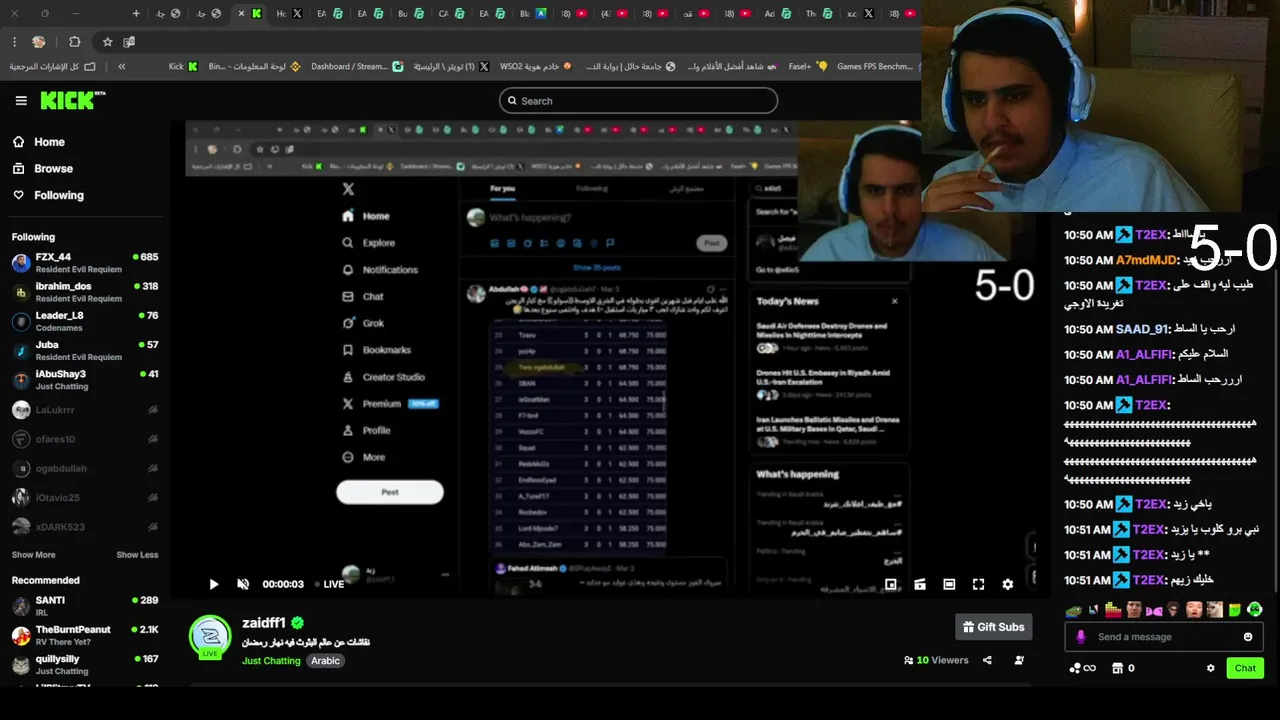Open Kick bookmark in bookmarks bar

coord(184,66)
